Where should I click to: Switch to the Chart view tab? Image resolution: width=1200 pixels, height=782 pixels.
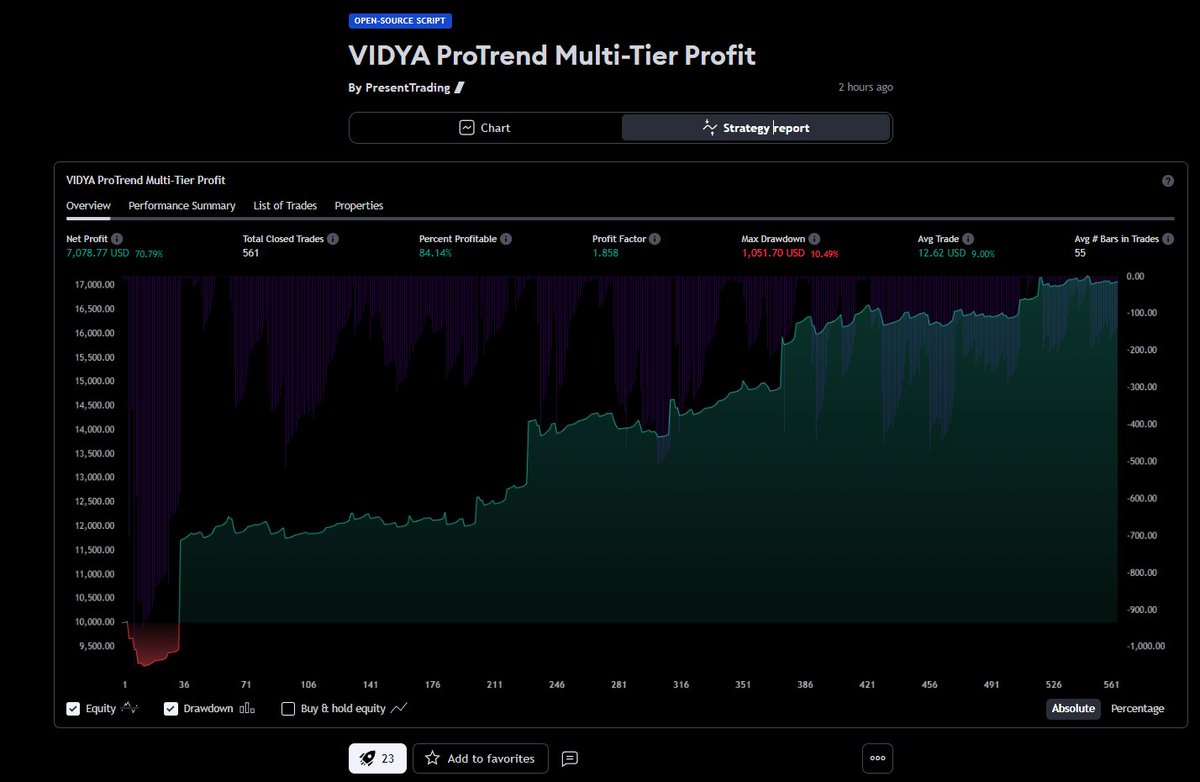click(x=486, y=128)
